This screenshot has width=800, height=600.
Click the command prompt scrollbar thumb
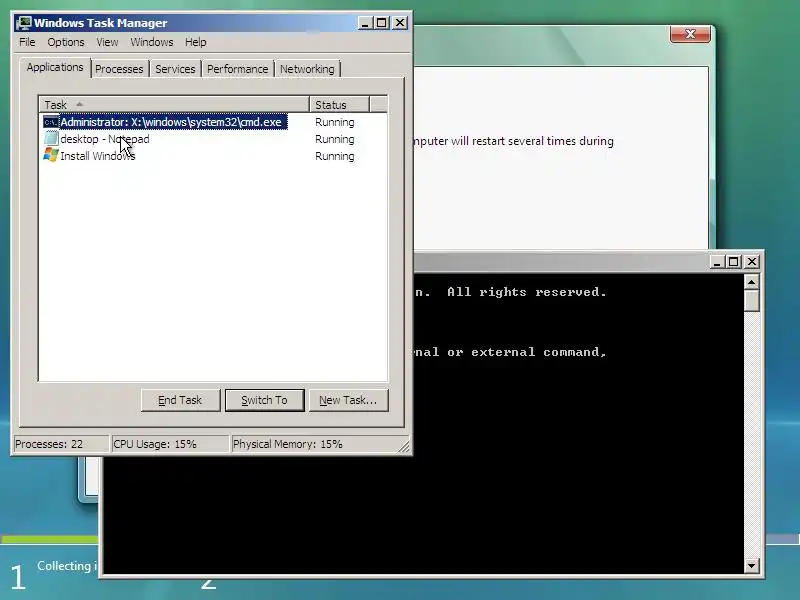coord(752,301)
